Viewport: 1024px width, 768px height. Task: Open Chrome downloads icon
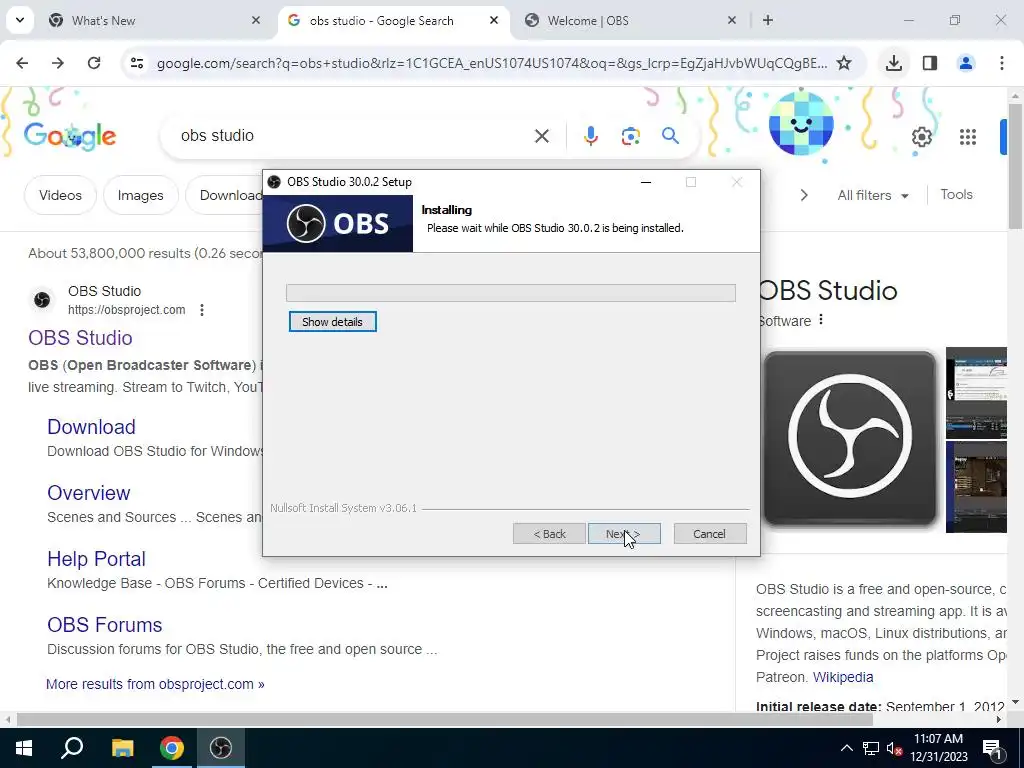click(x=893, y=63)
